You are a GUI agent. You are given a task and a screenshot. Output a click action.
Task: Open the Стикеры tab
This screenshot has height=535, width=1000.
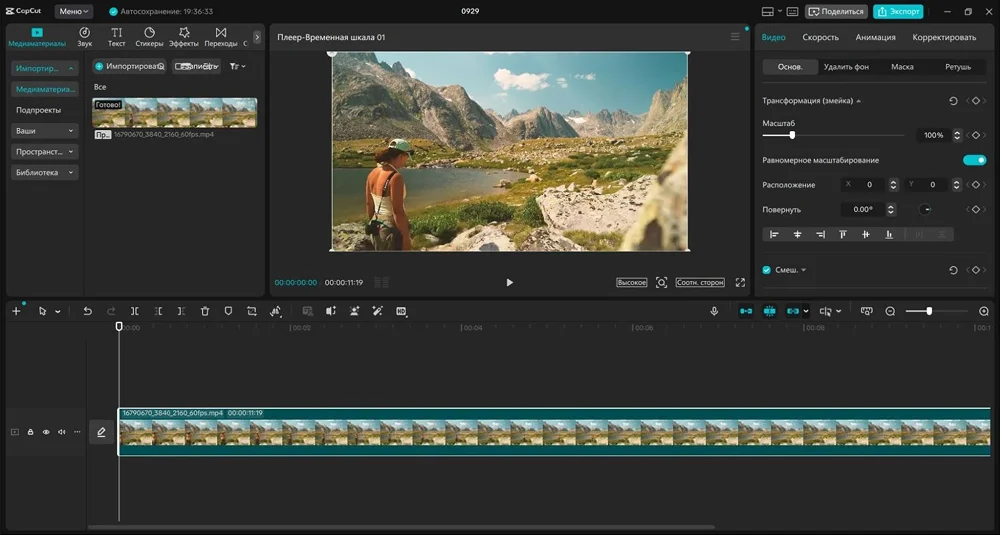[149, 36]
